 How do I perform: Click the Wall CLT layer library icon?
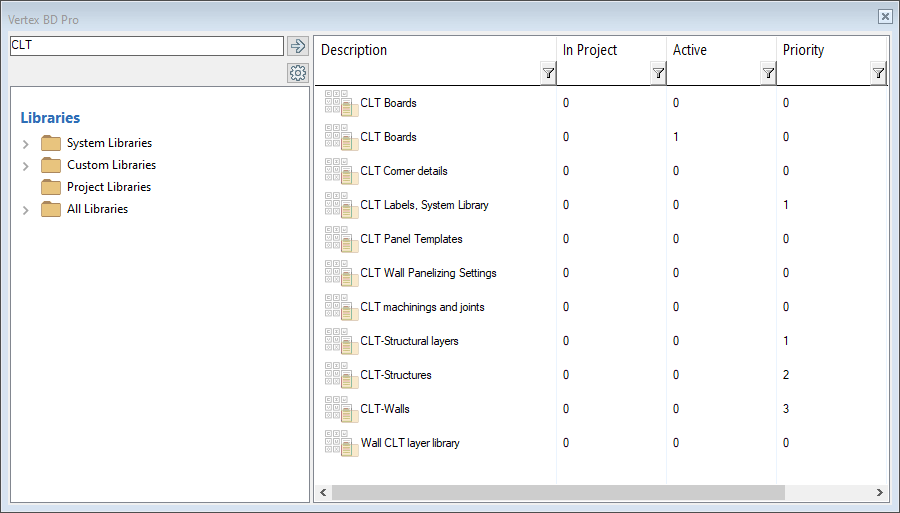pos(341,443)
